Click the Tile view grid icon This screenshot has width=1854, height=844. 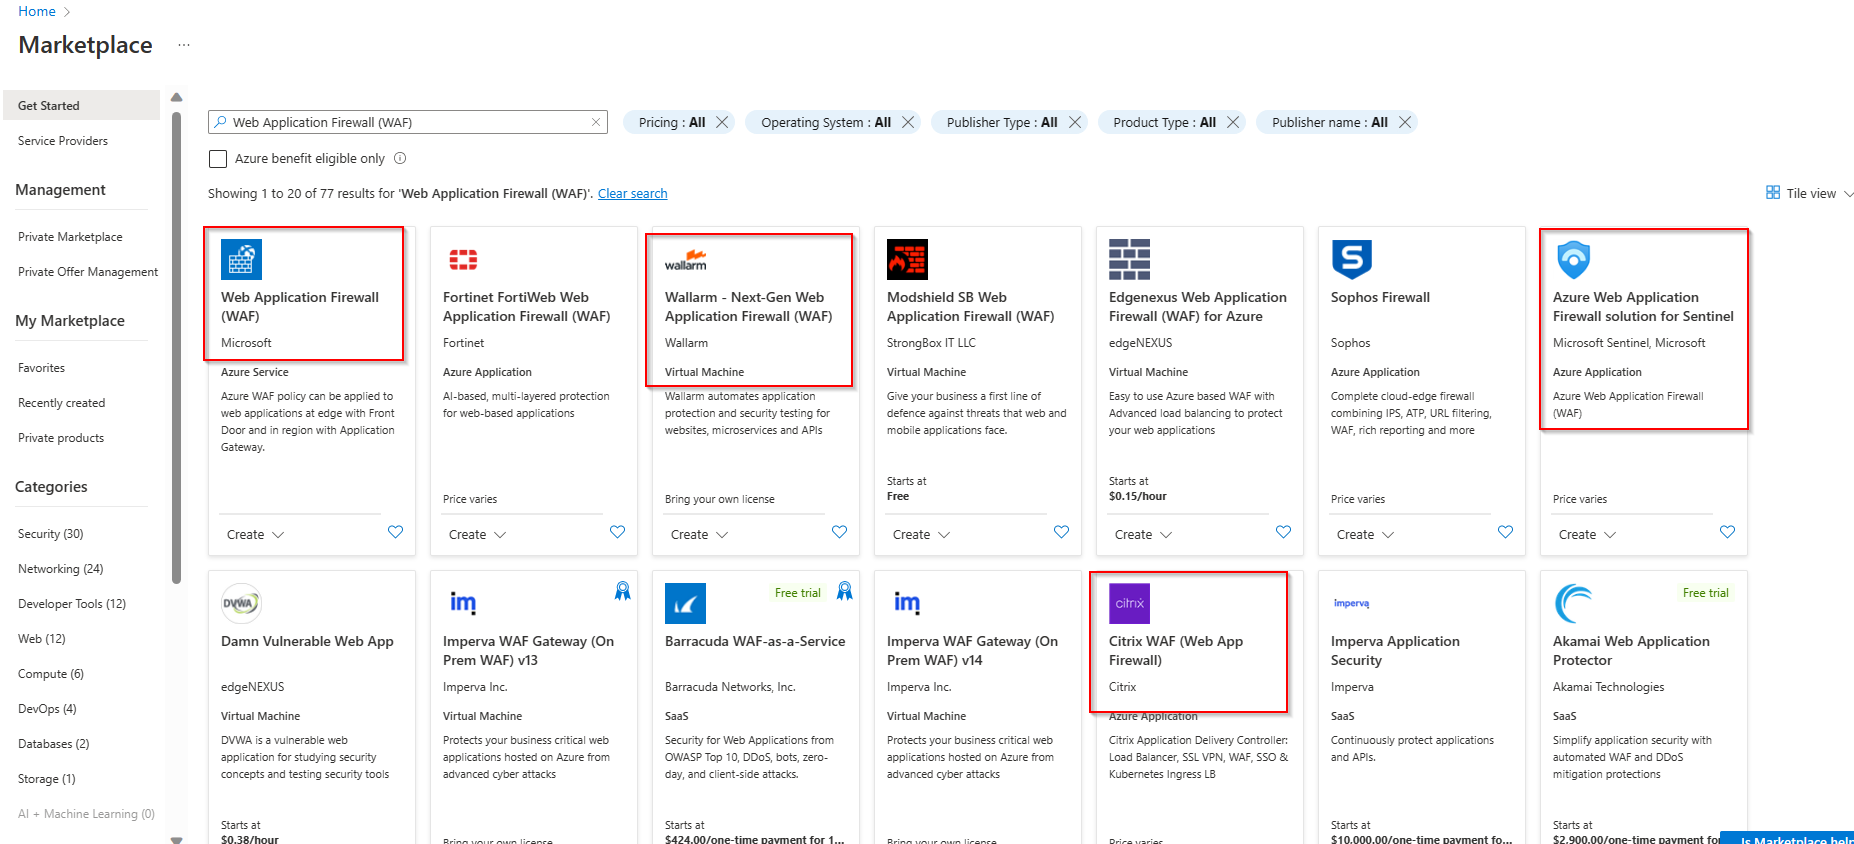pos(1773,192)
